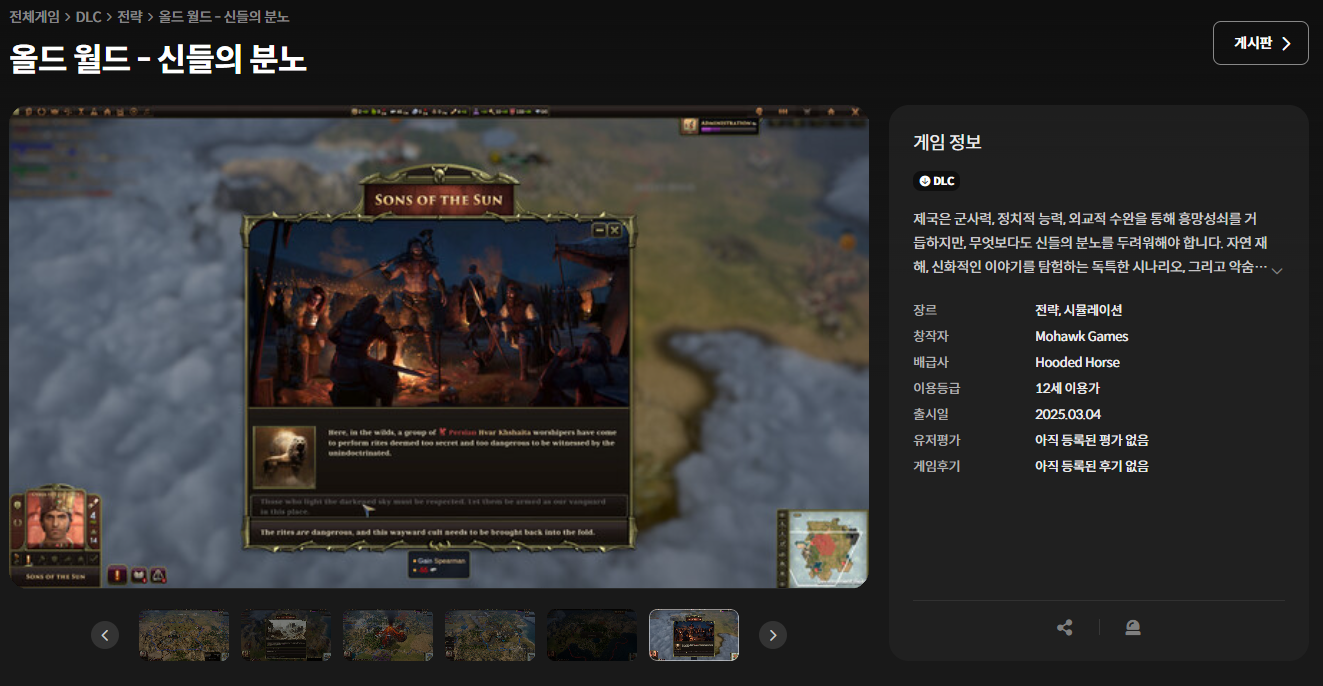Select the erupting volcano thumbnail
Image resolution: width=1323 pixels, height=686 pixels.
[x=388, y=635]
